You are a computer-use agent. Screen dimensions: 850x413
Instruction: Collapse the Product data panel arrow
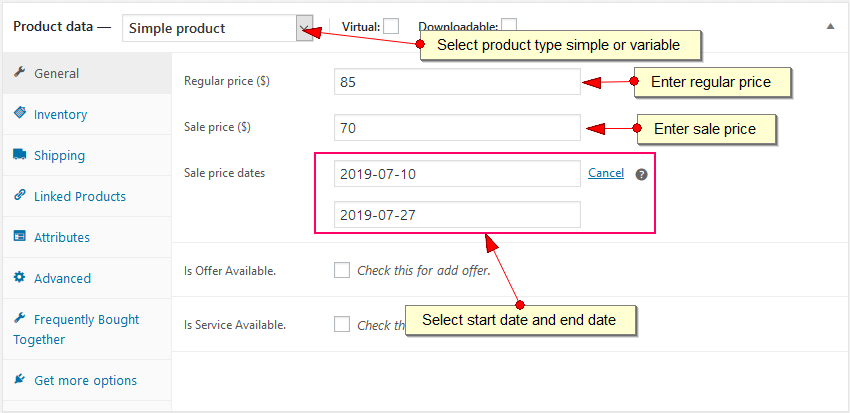pyautogui.click(x=830, y=26)
